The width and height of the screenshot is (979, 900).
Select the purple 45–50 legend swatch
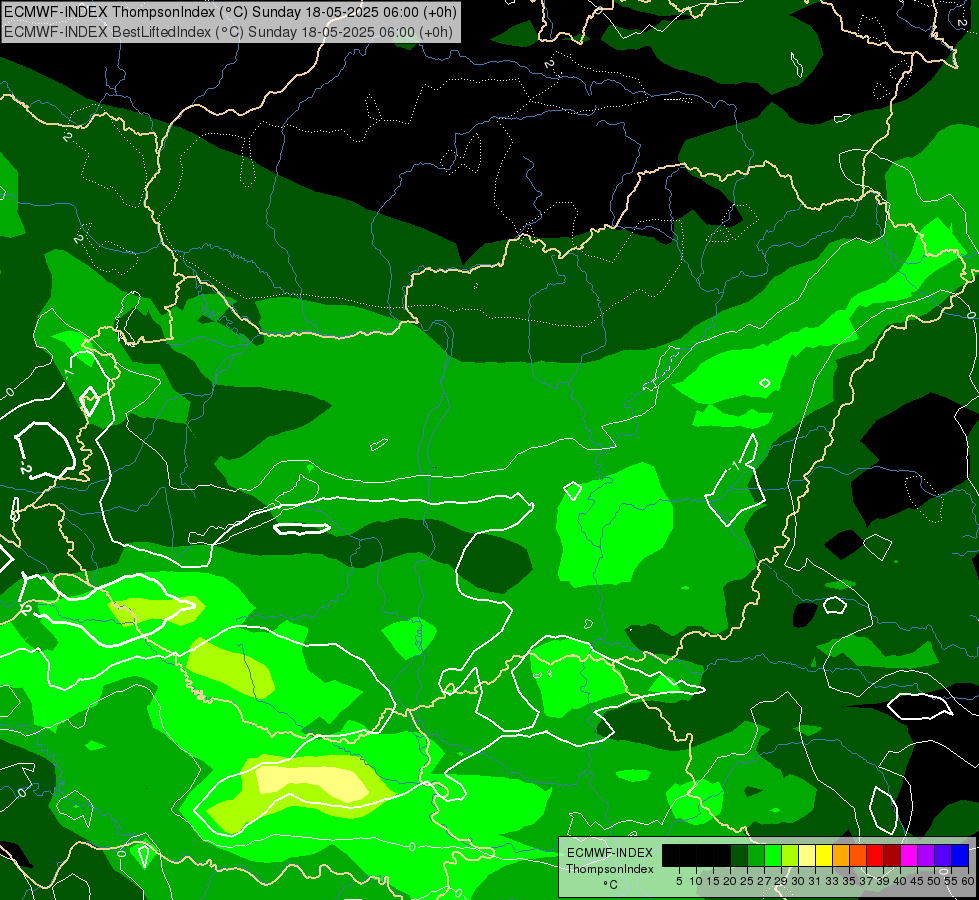(927, 856)
